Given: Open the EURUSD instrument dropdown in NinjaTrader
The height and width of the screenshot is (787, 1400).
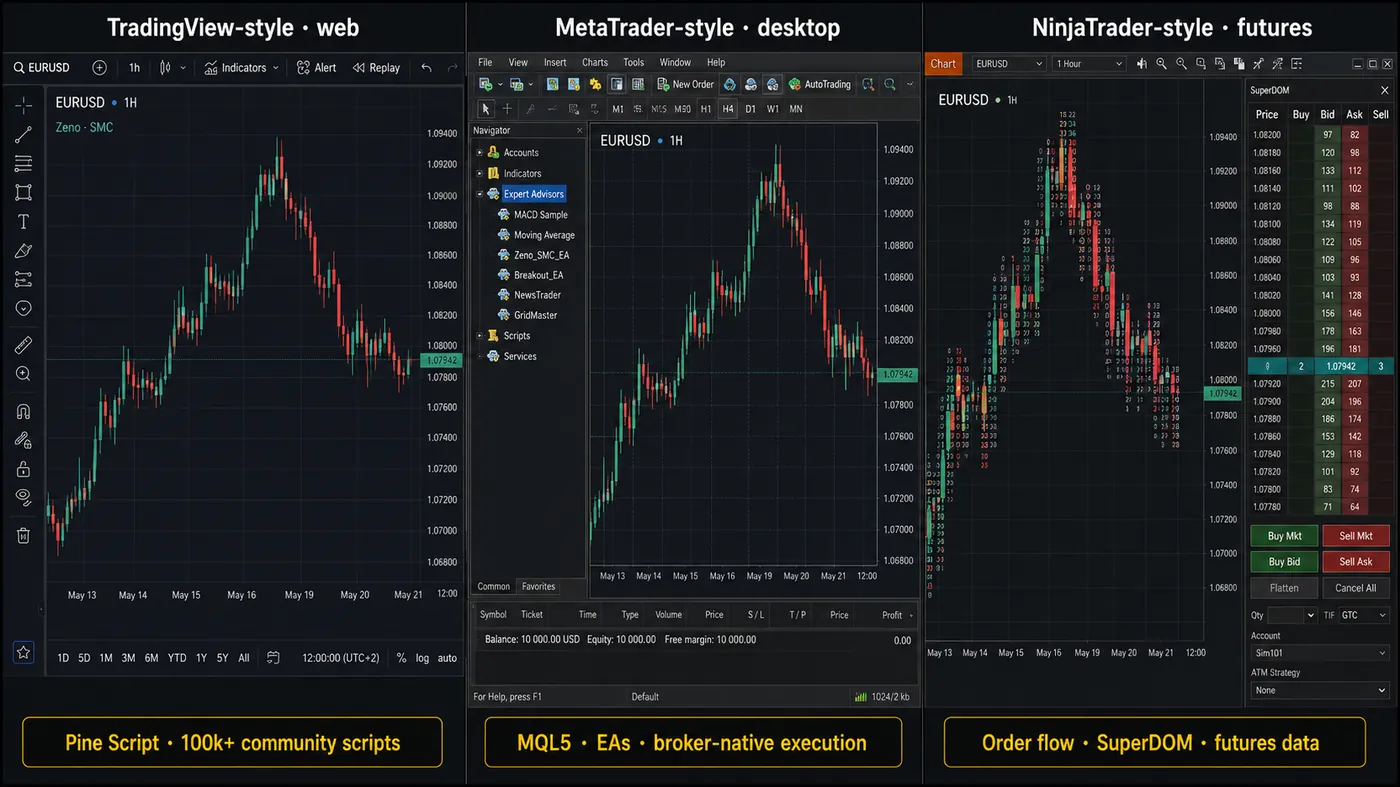Looking at the screenshot, I should [x=1008, y=64].
